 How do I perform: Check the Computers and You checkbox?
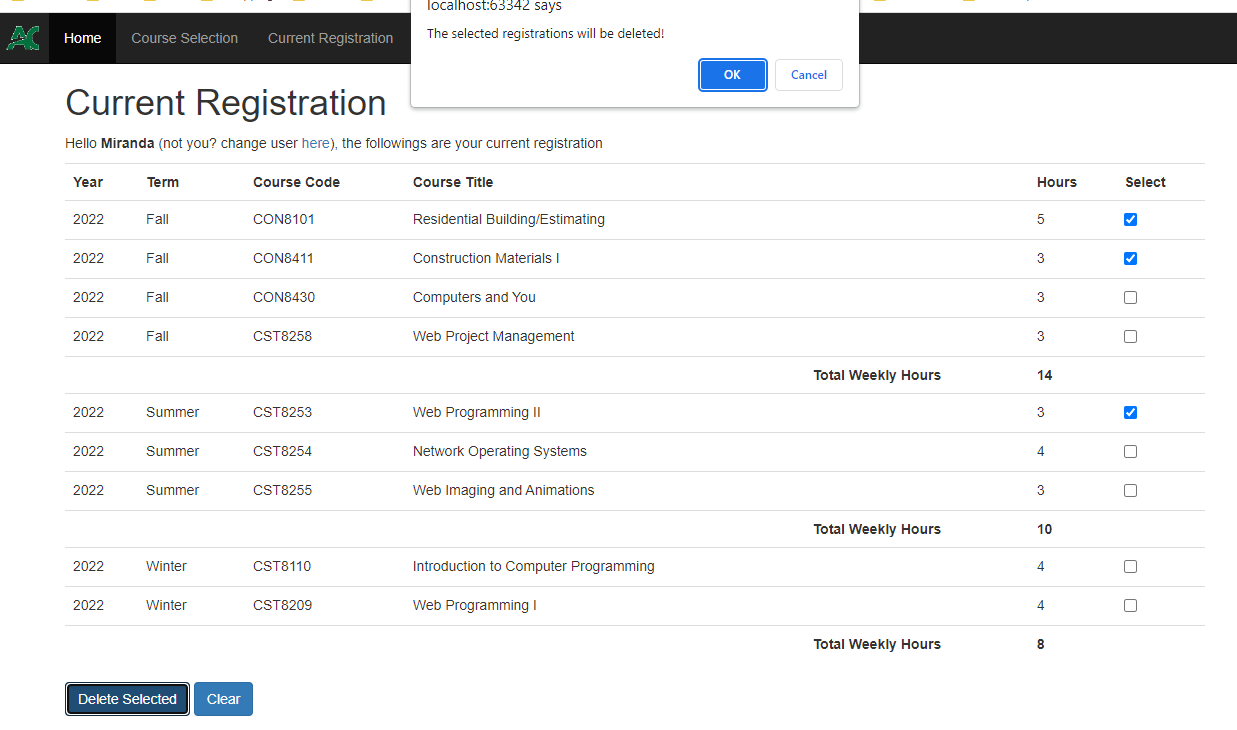tap(1130, 297)
